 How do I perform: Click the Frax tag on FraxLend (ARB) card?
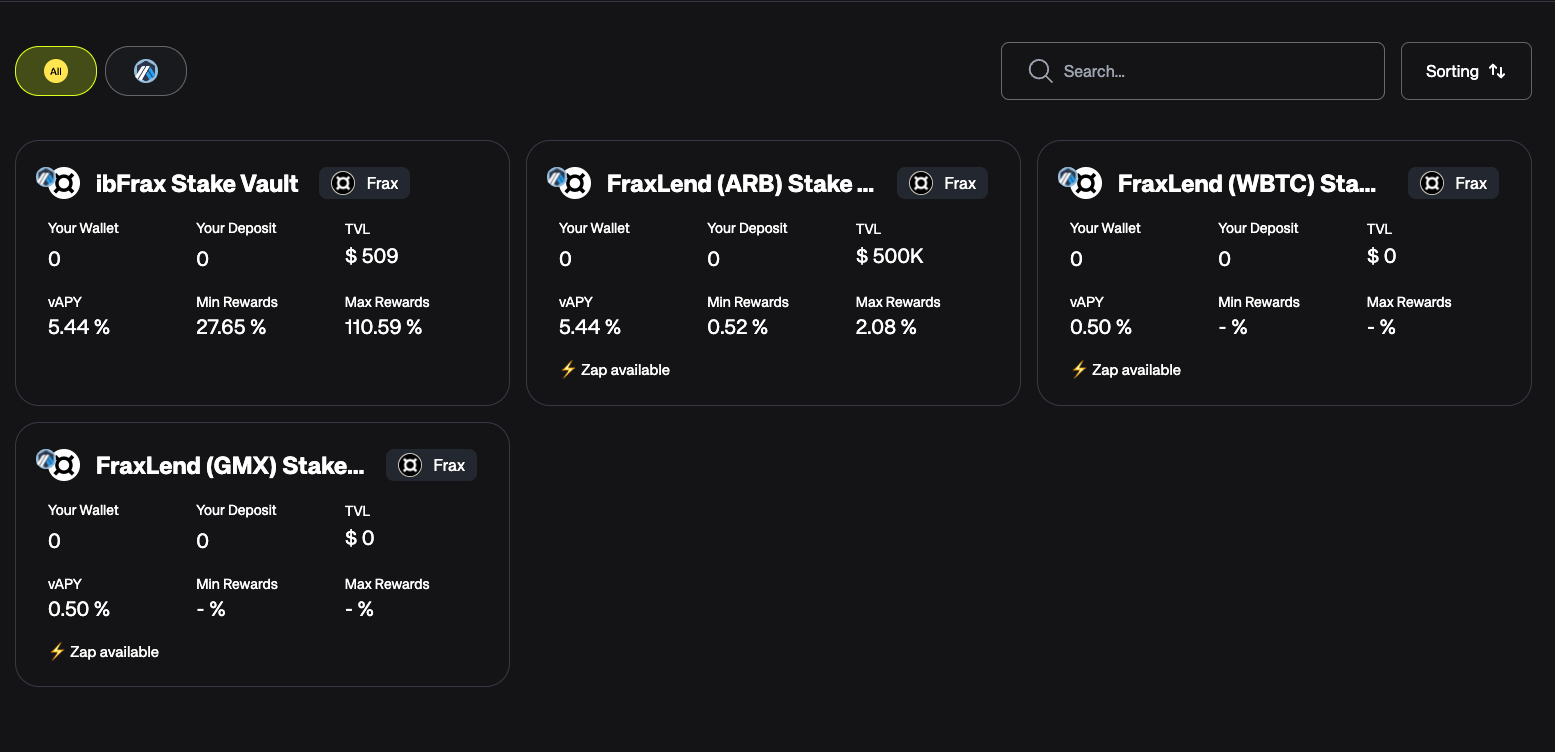click(x=942, y=183)
